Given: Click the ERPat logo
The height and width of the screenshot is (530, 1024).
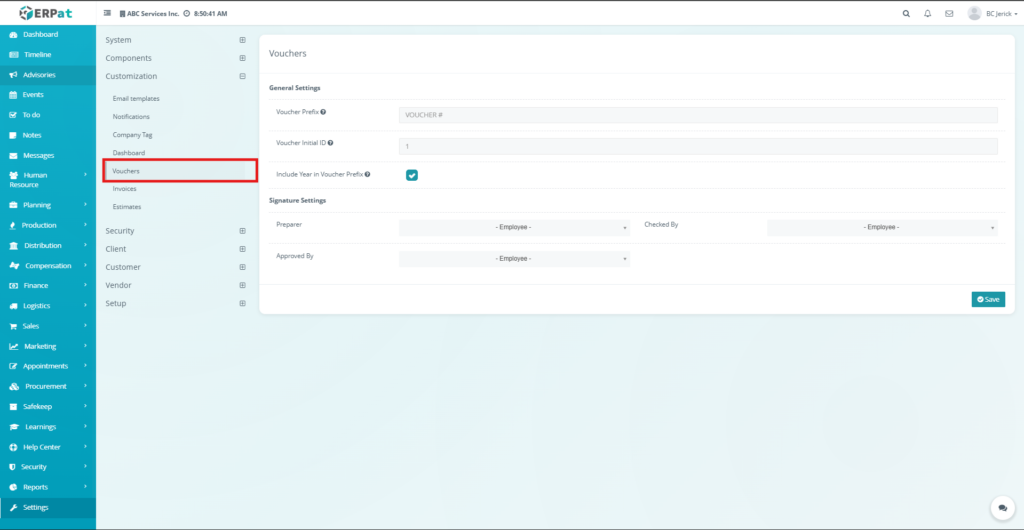Looking at the screenshot, I should point(47,13).
